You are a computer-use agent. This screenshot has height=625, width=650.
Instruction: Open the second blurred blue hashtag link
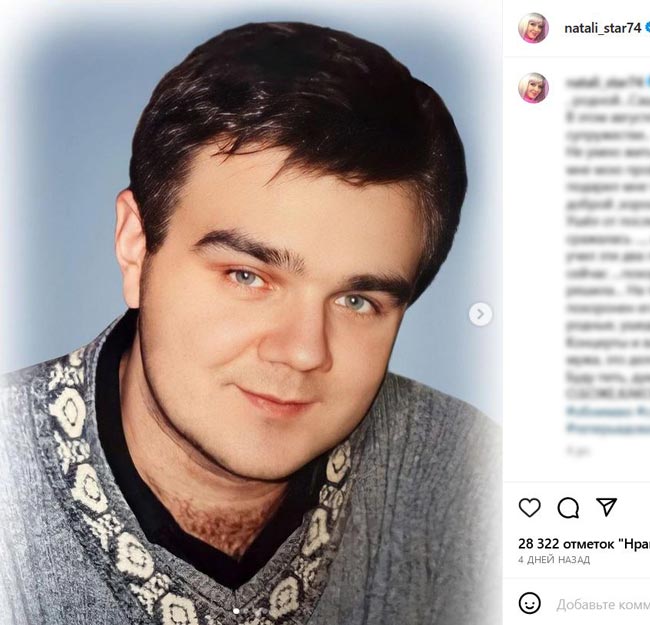point(607,428)
